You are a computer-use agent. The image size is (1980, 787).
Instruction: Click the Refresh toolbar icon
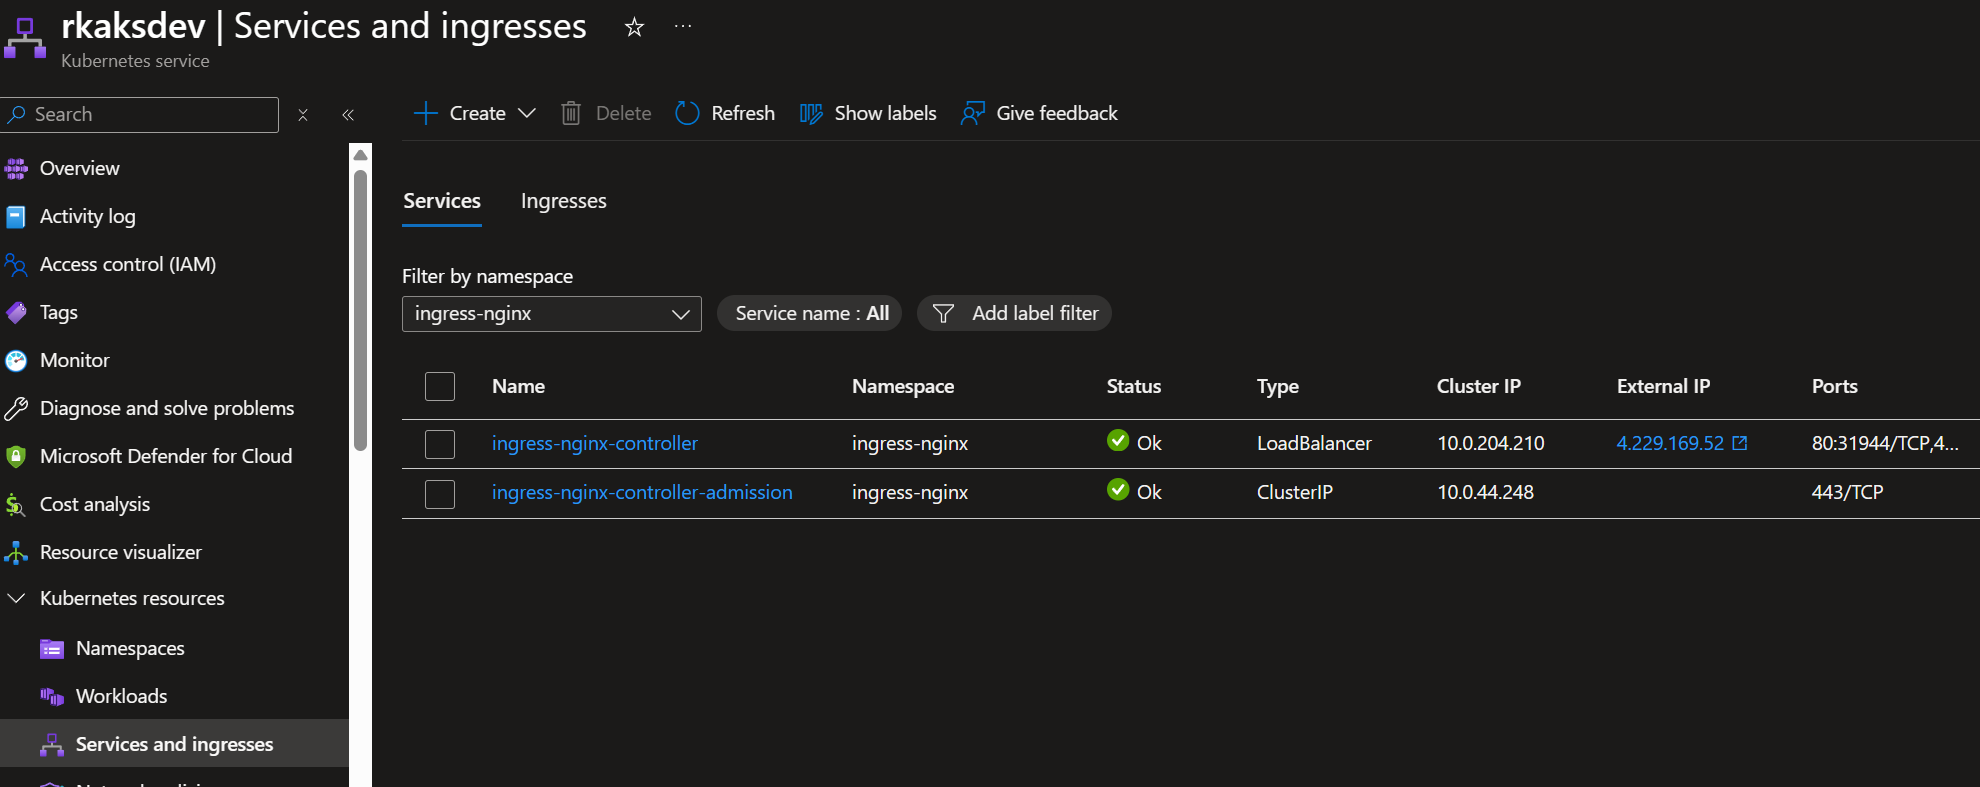[688, 113]
